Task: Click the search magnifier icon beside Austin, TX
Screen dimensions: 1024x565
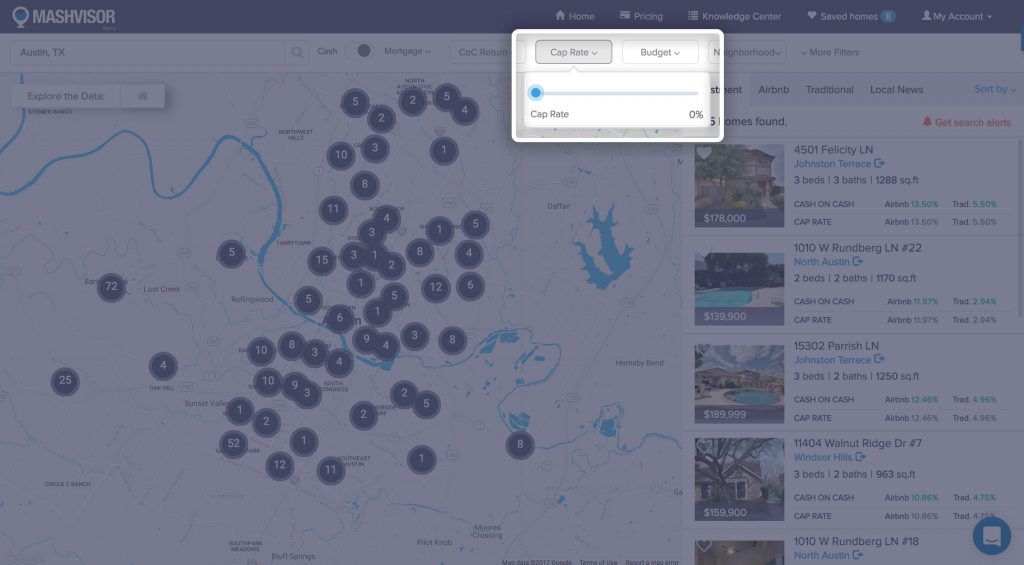Action: coord(297,52)
